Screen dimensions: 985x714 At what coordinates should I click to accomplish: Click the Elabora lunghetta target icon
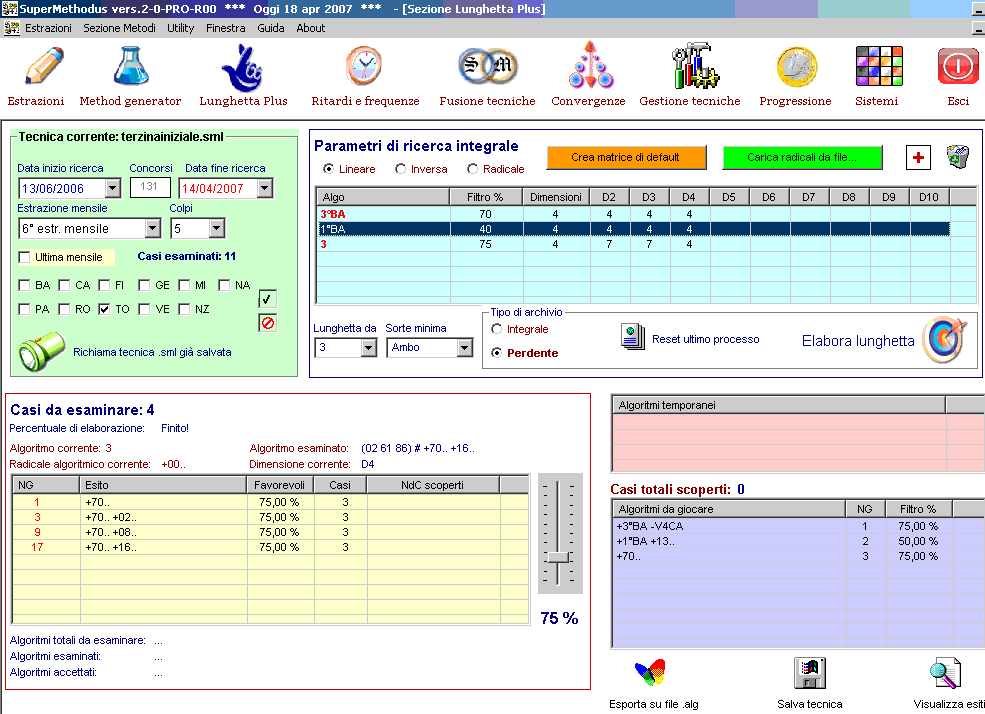[x=945, y=340]
